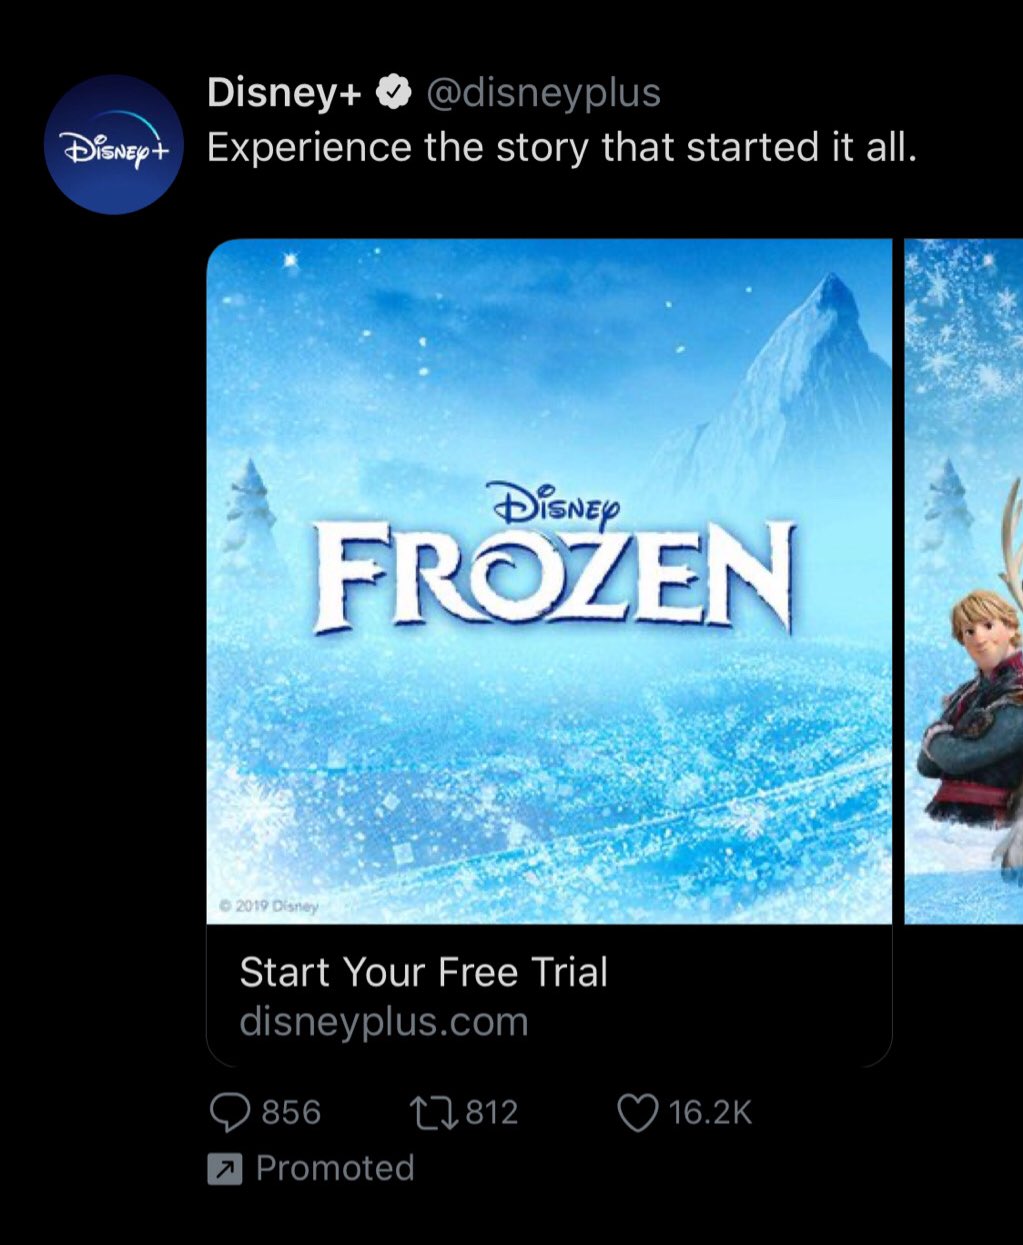
Task: Click the 16.2K likes count
Action: point(710,1112)
